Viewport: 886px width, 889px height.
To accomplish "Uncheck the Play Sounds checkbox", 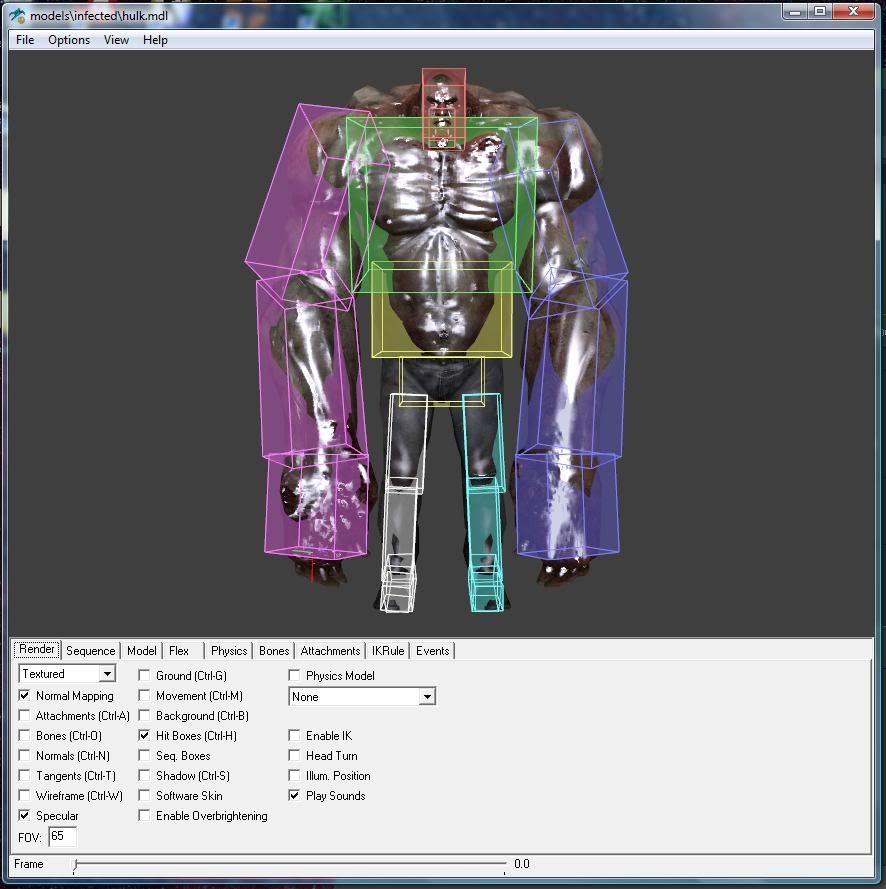I will 294,795.
